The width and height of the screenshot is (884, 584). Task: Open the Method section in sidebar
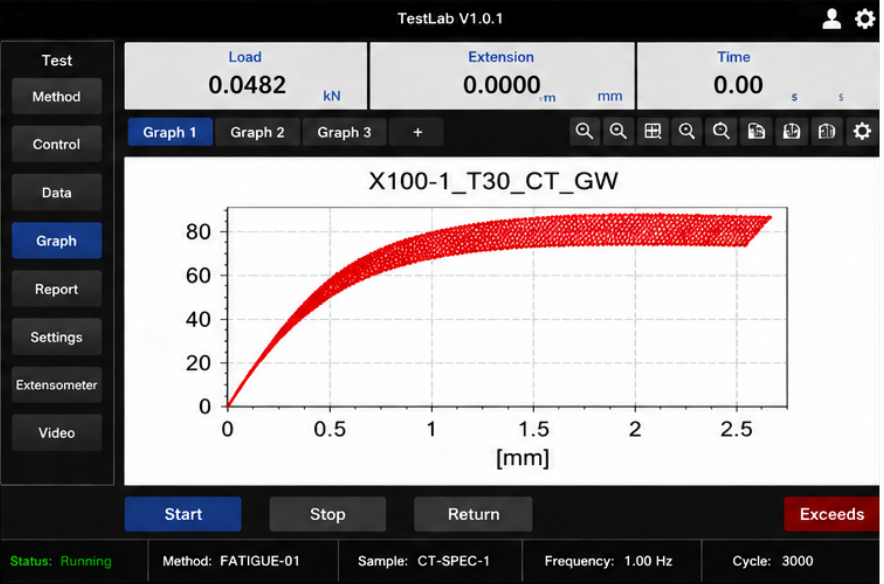[x=56, y=96]
